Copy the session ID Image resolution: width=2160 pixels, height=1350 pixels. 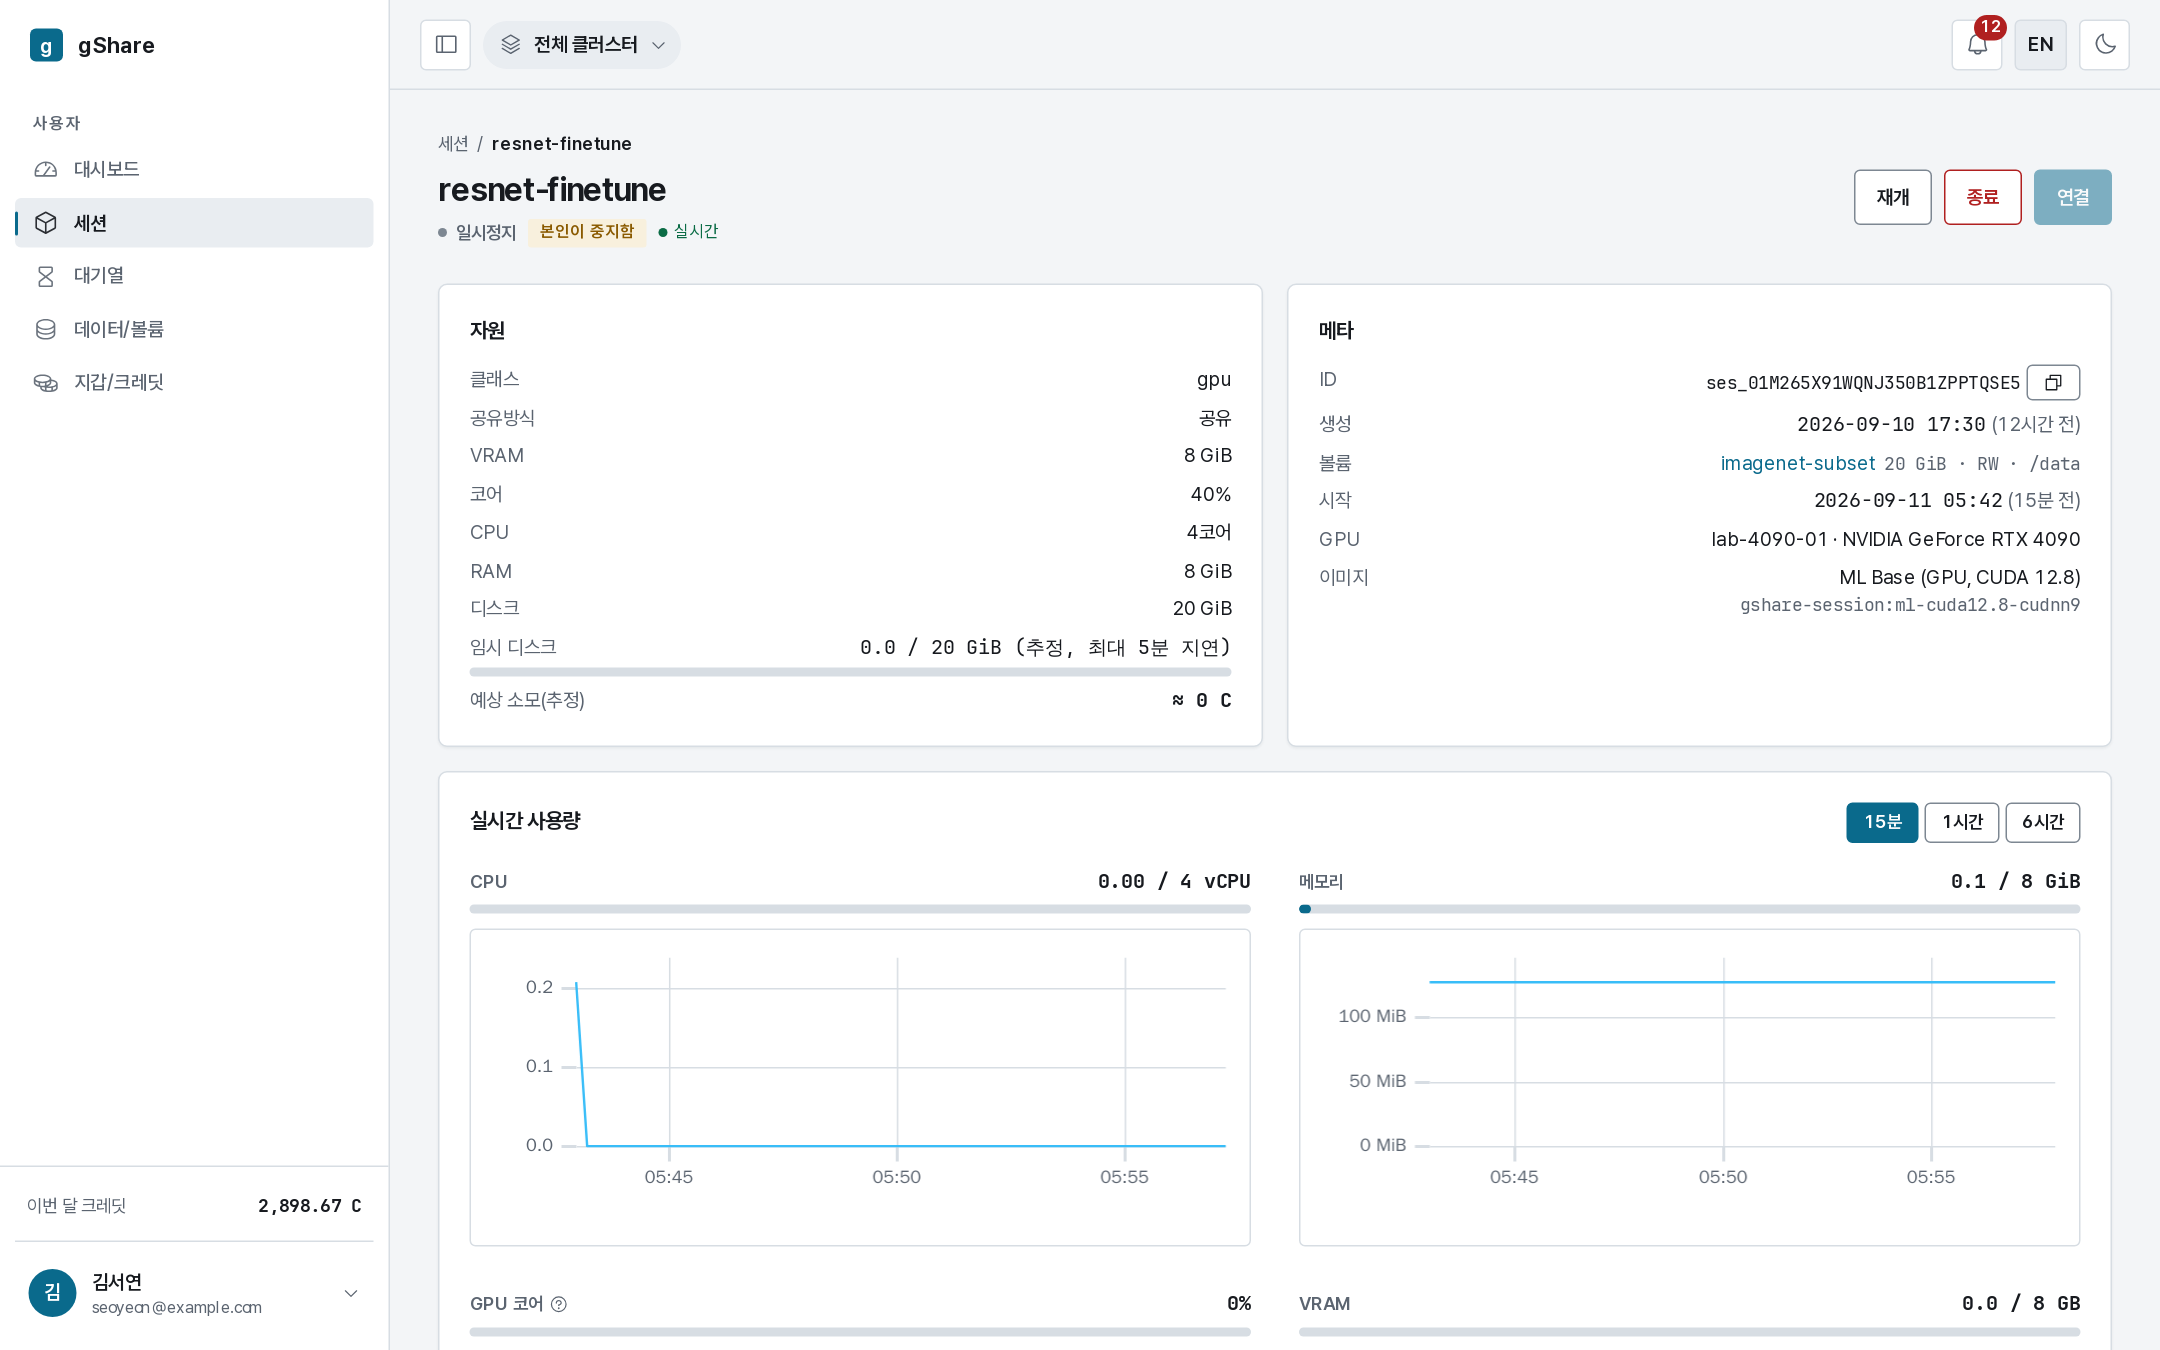coord(2053,383)
